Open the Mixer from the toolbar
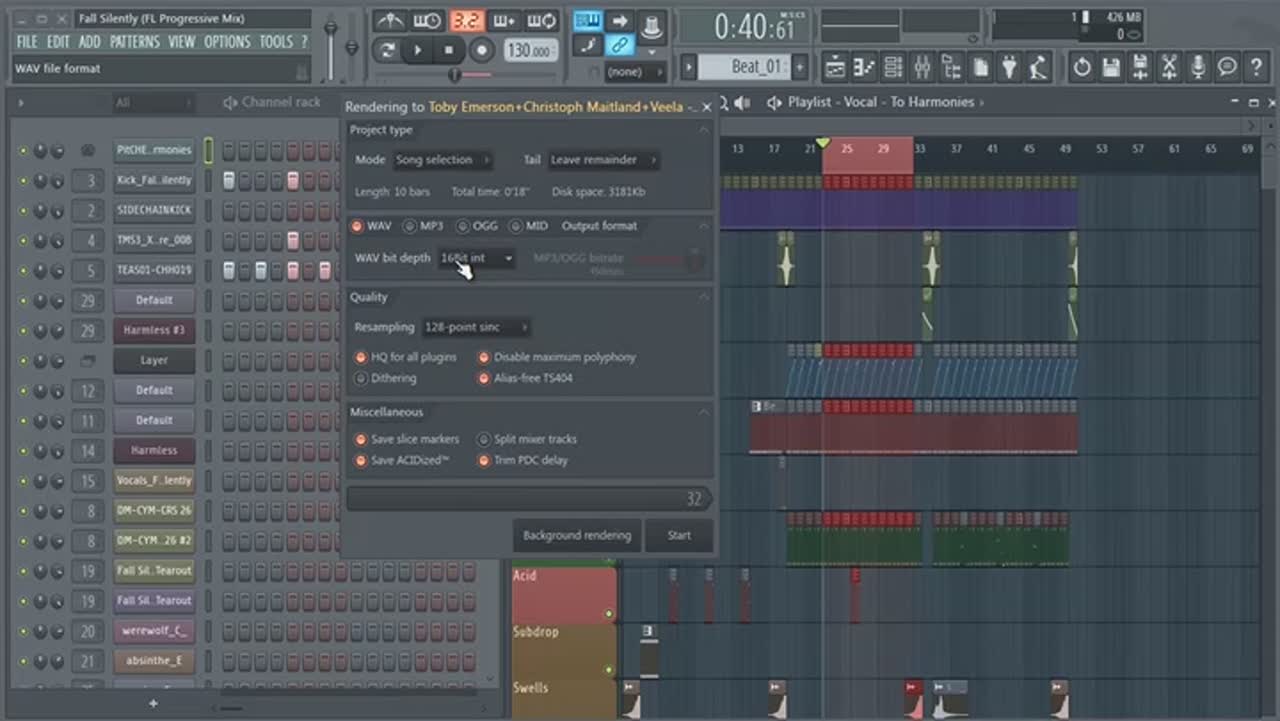This screenshot has width=1280, height=721. click(922, 67)
